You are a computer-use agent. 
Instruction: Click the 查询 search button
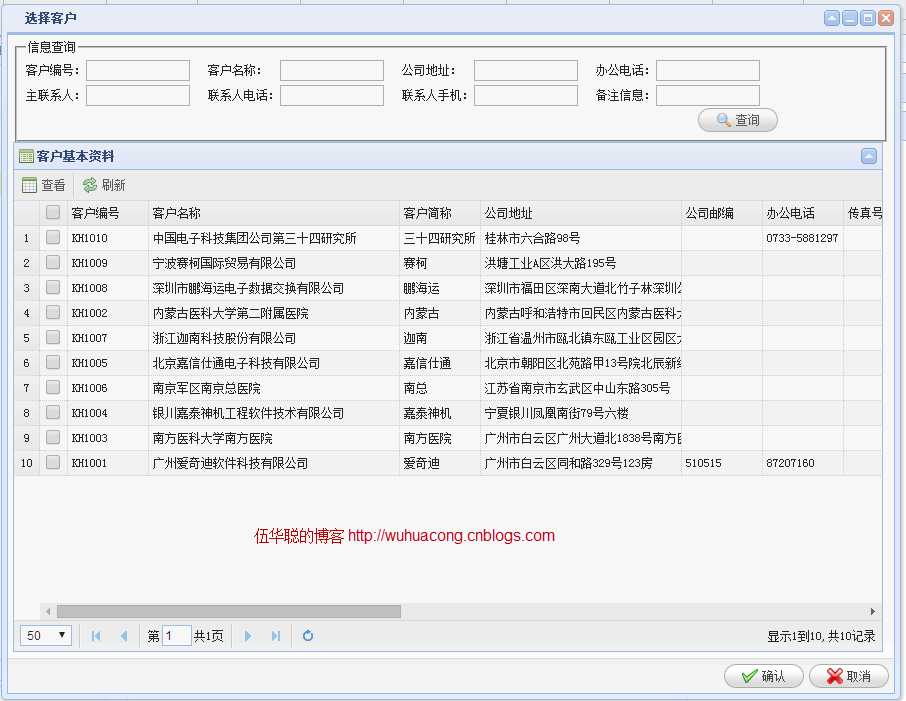point(737,120)
